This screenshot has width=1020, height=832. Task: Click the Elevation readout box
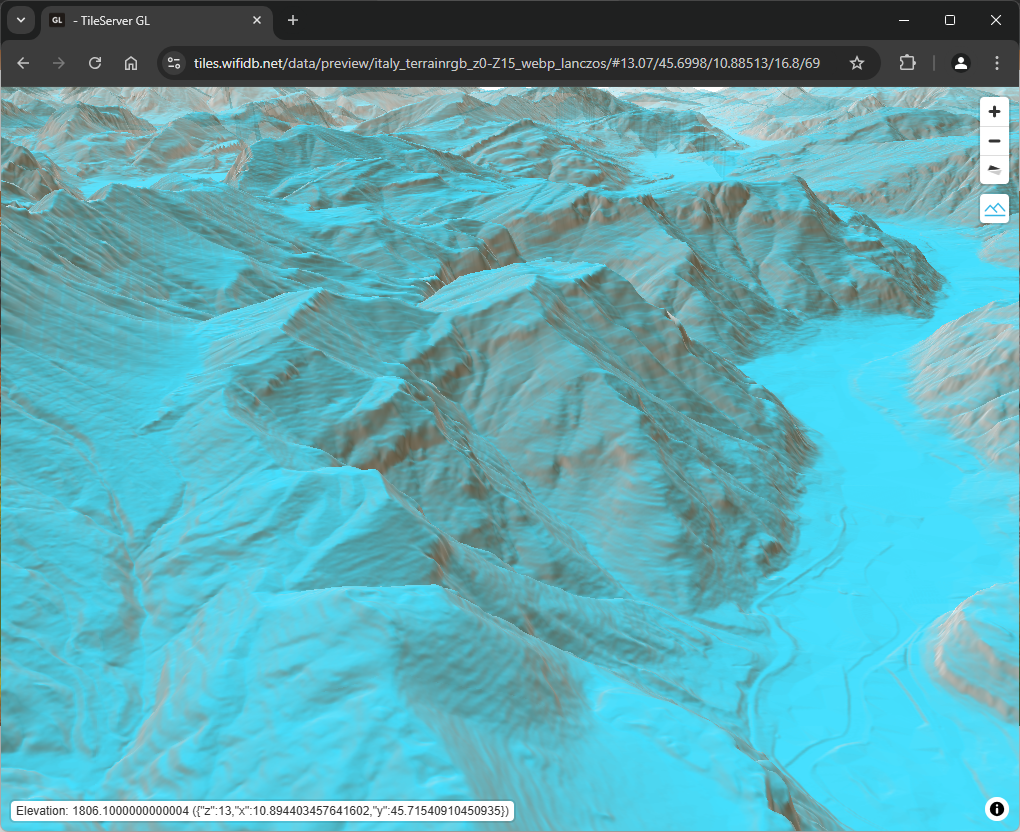click(262, 810)
